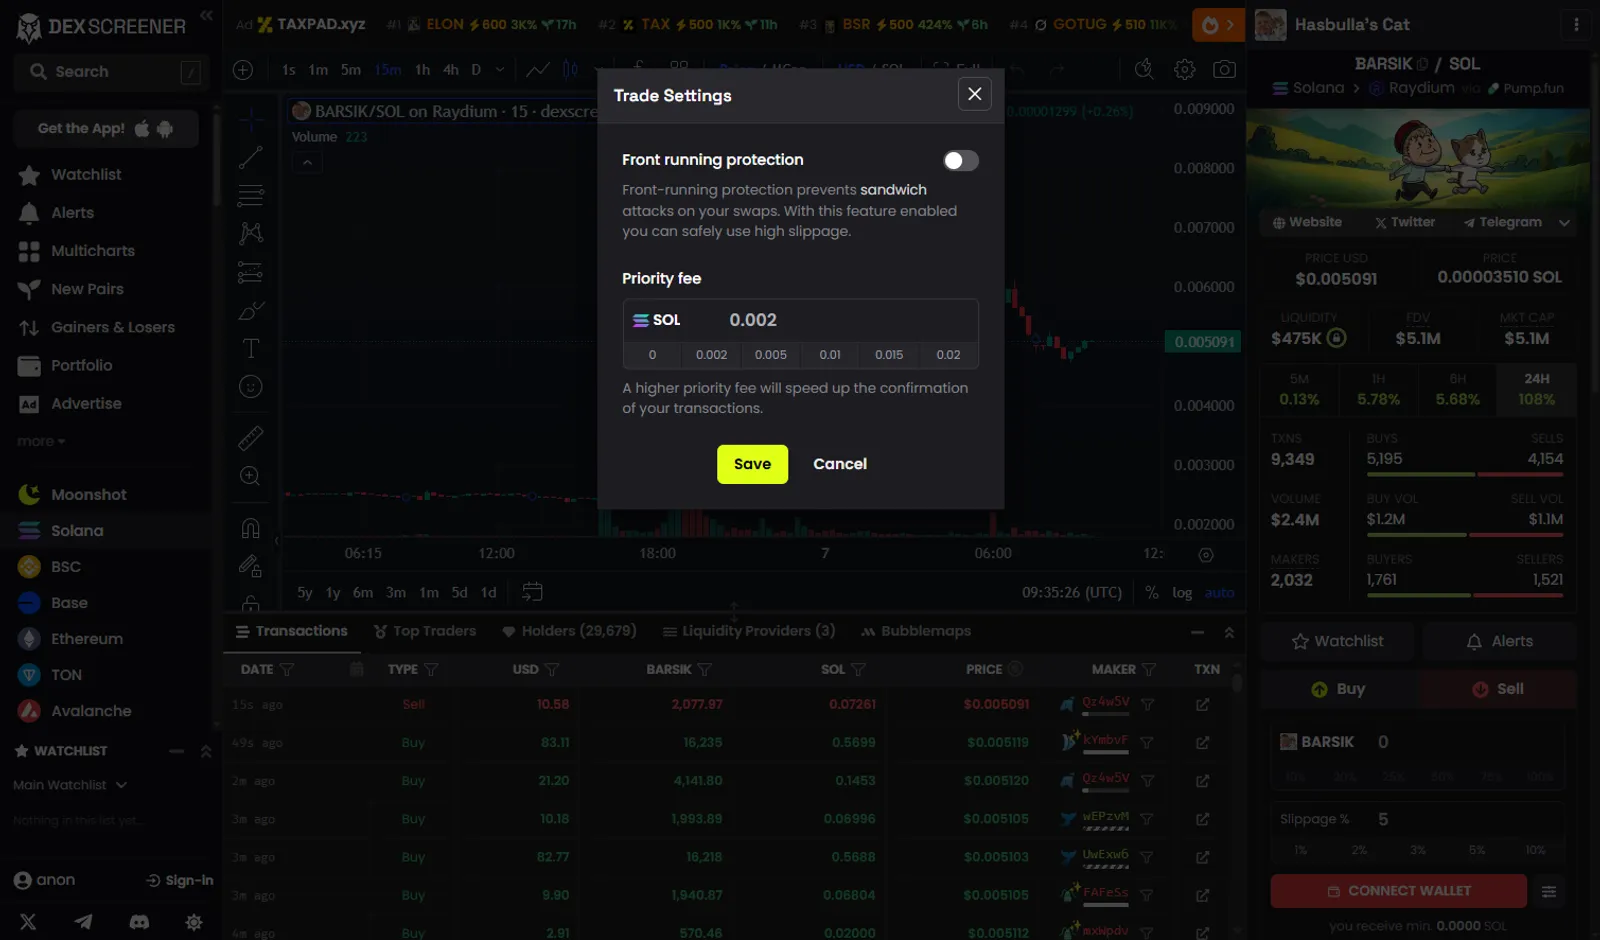Open theme settings icon in sidebar footer
The height and width of the screenshot is (940, 1600).
coord(194,922)
